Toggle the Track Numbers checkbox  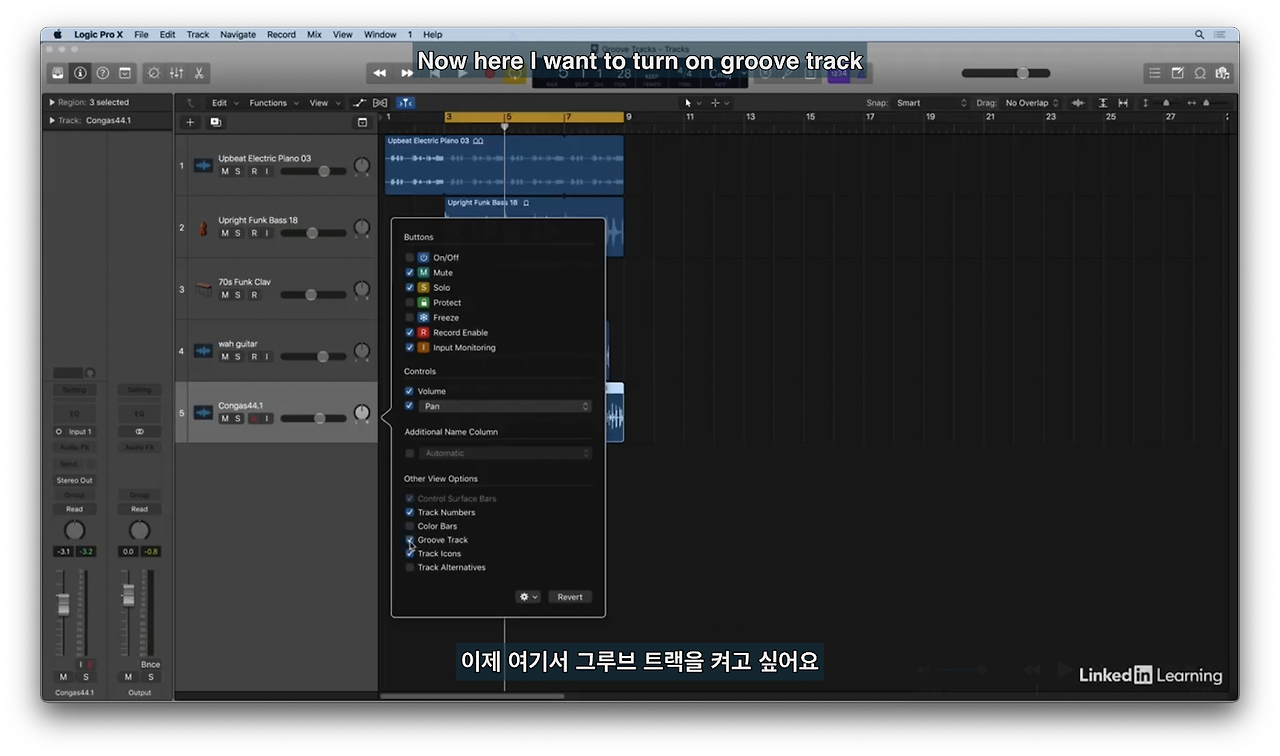(x=409, y=512)
